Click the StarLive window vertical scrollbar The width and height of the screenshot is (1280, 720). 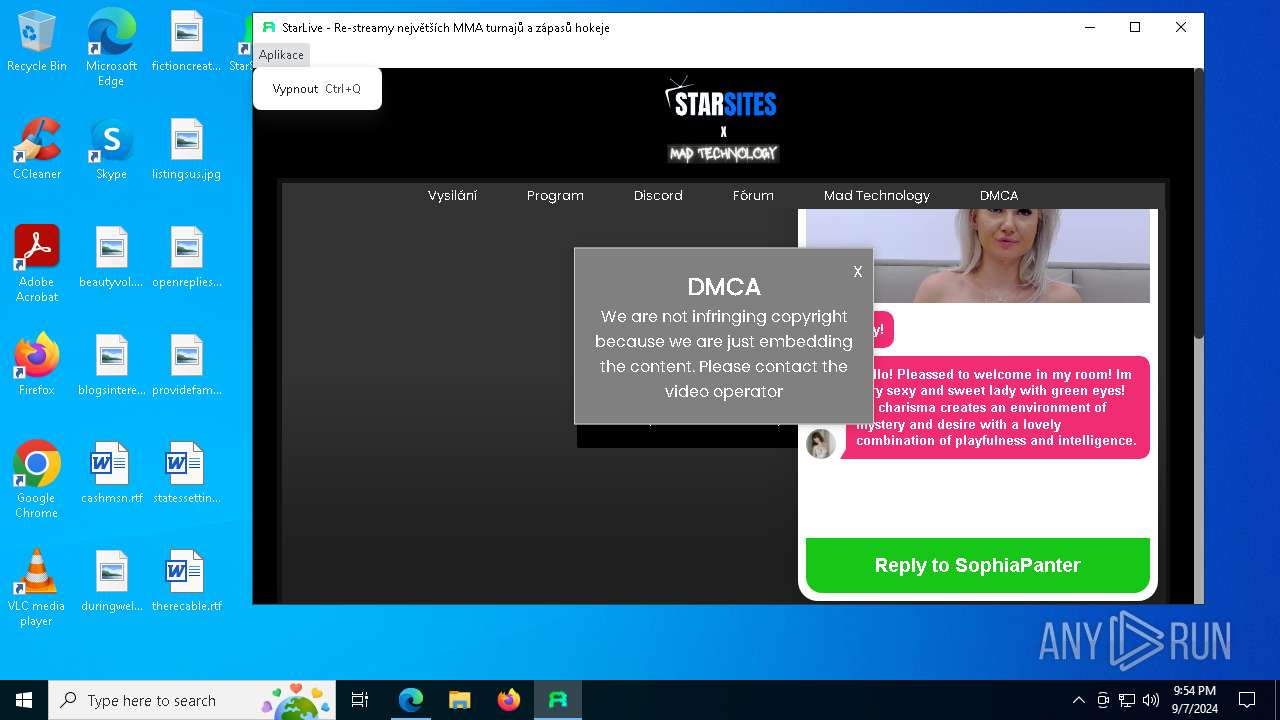coord(1198,204)
